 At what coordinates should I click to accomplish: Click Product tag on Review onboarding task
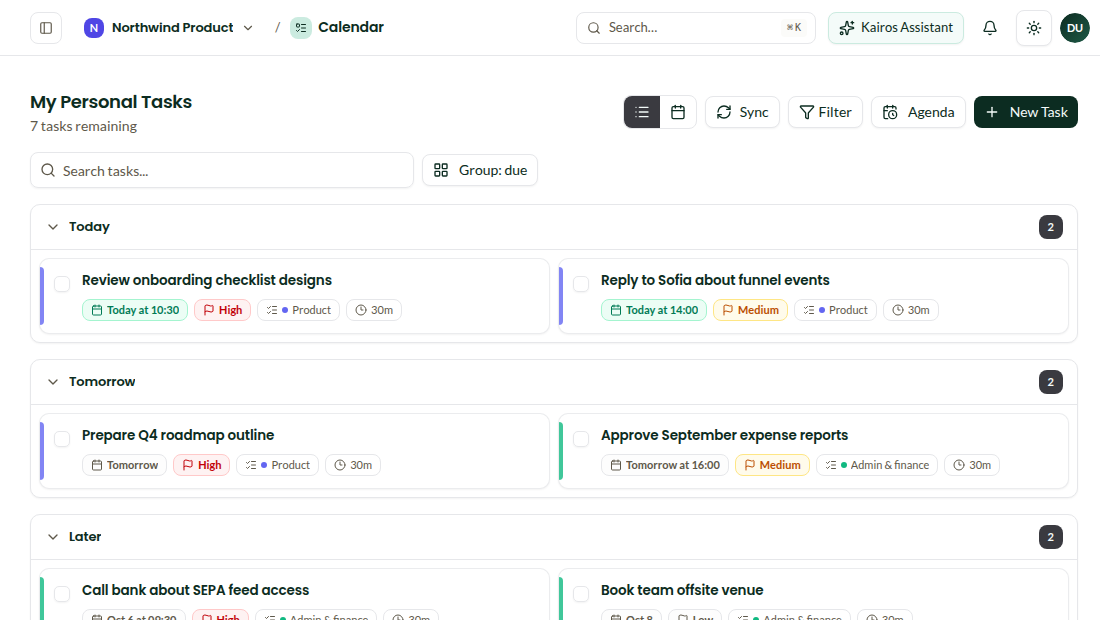299,310
